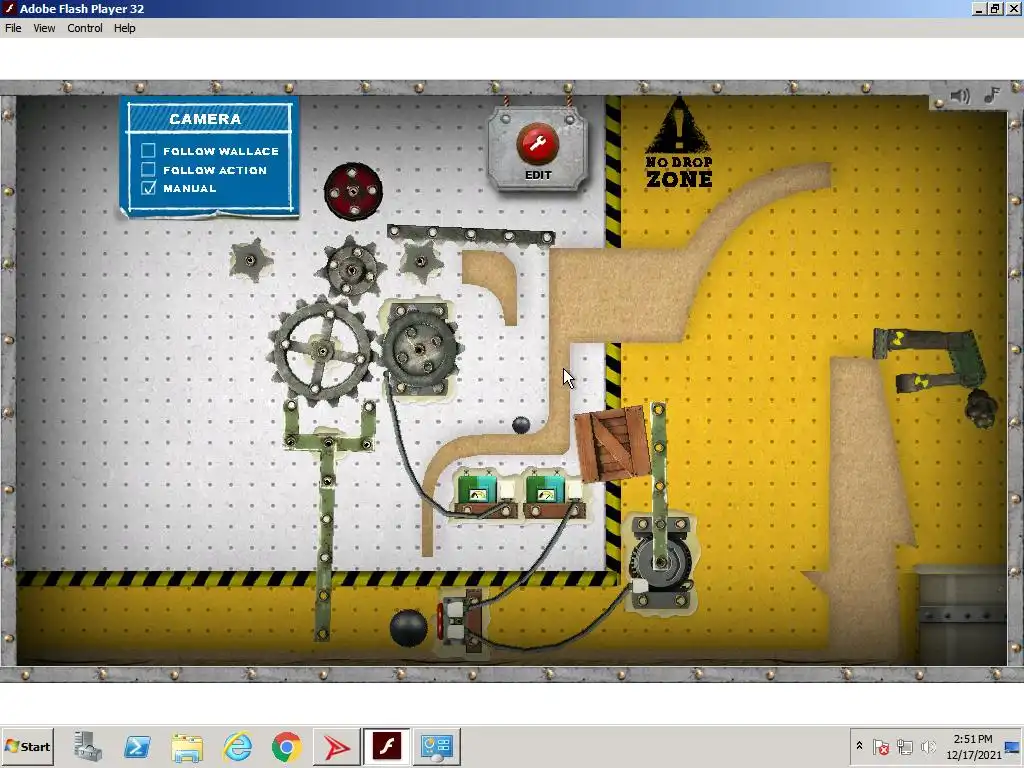Open File Explorer folder in taskbar

point(187,746)
